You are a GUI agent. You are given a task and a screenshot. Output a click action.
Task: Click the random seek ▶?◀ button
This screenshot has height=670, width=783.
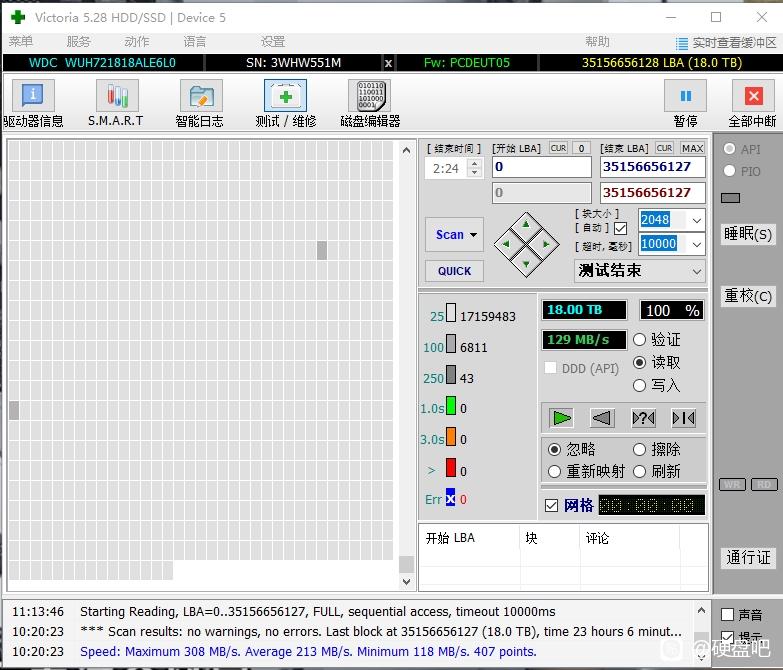[x=643, y=418]
